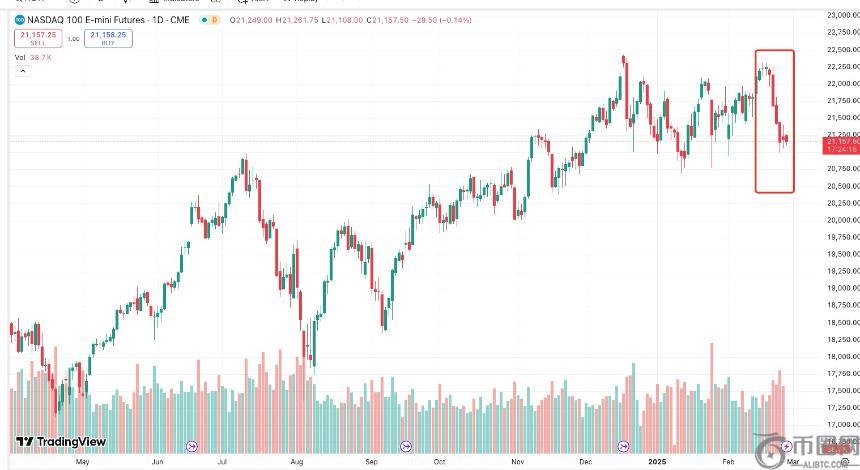860x470 pixels.
Task: Click the Nov label on the time axis
Action: click(x=517, y=463)
